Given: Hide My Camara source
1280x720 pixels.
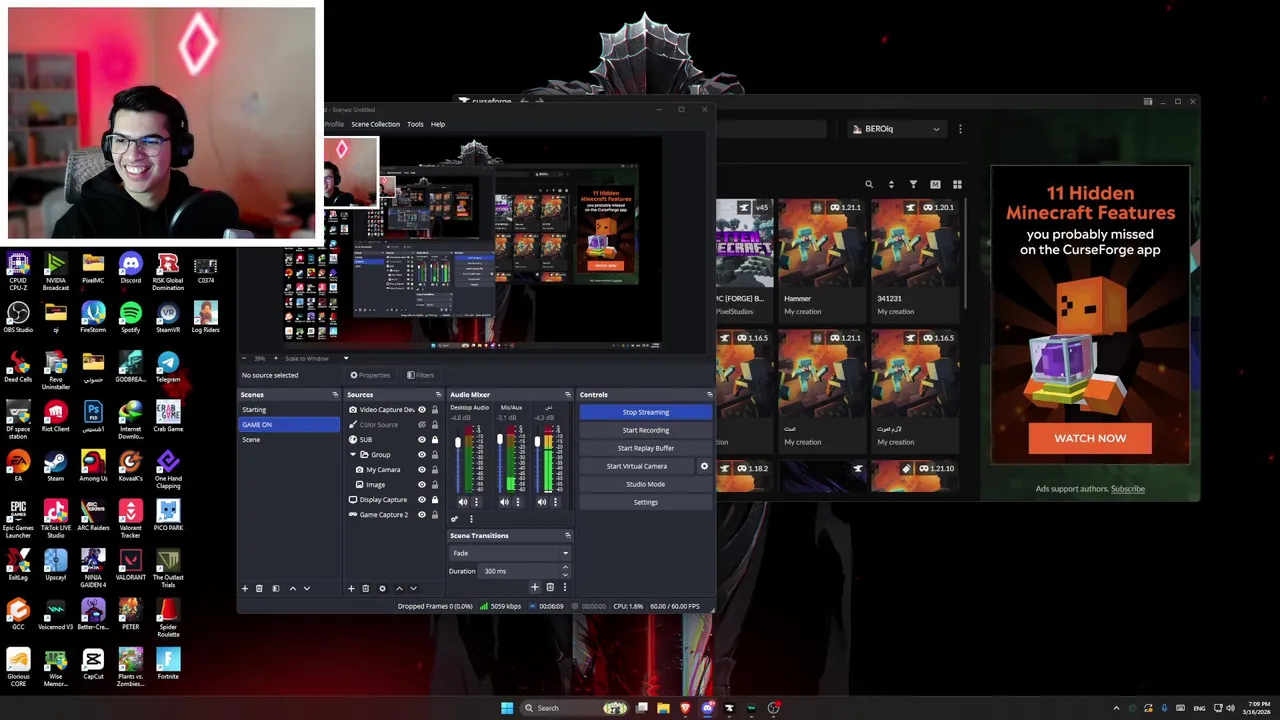Looking at the screenshot, I should pyautogui.click(x=422, y=470).
